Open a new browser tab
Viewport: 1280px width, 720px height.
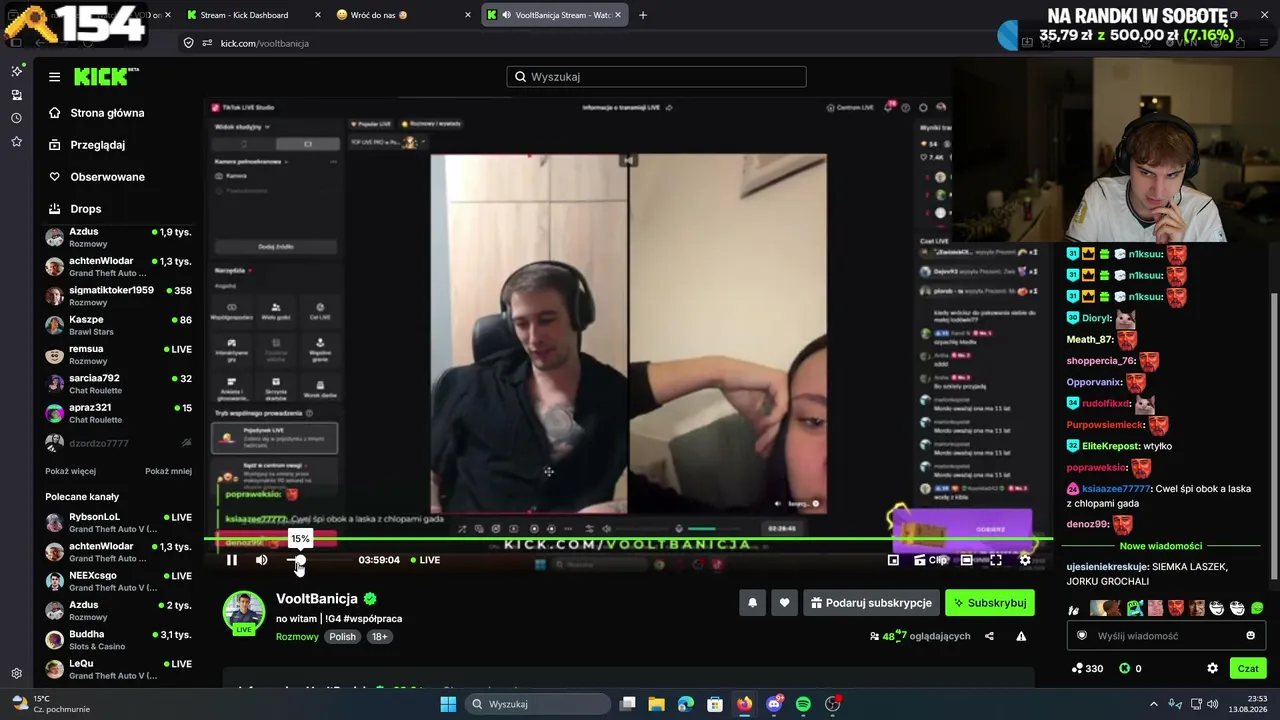[643, 15]
